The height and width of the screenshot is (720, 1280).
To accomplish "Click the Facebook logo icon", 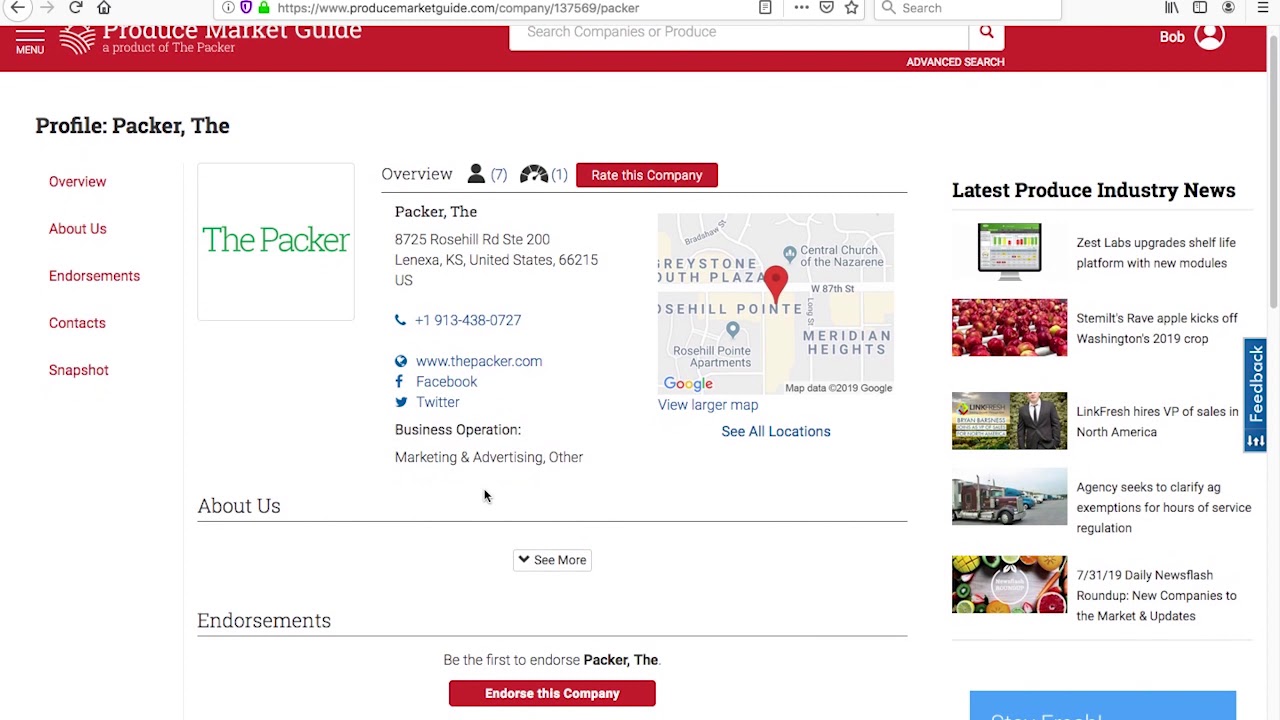I will point(400,382).
